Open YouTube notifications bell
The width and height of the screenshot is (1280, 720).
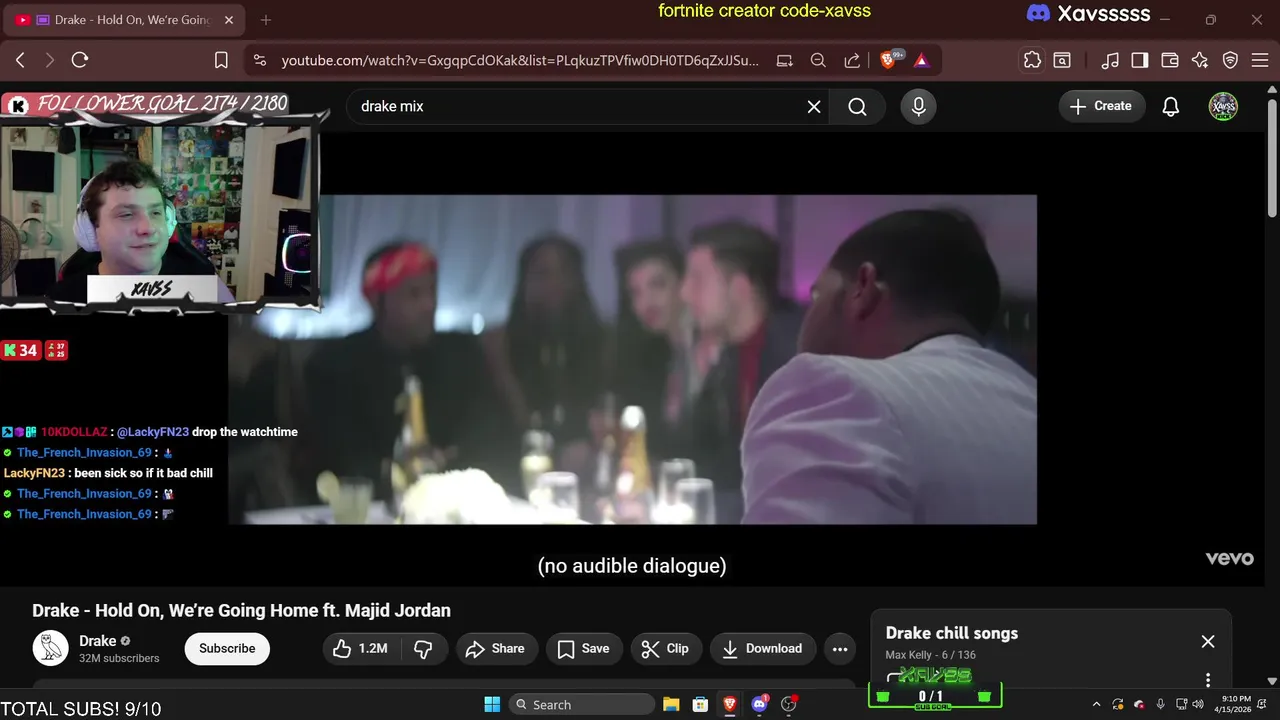point(1171,106)
